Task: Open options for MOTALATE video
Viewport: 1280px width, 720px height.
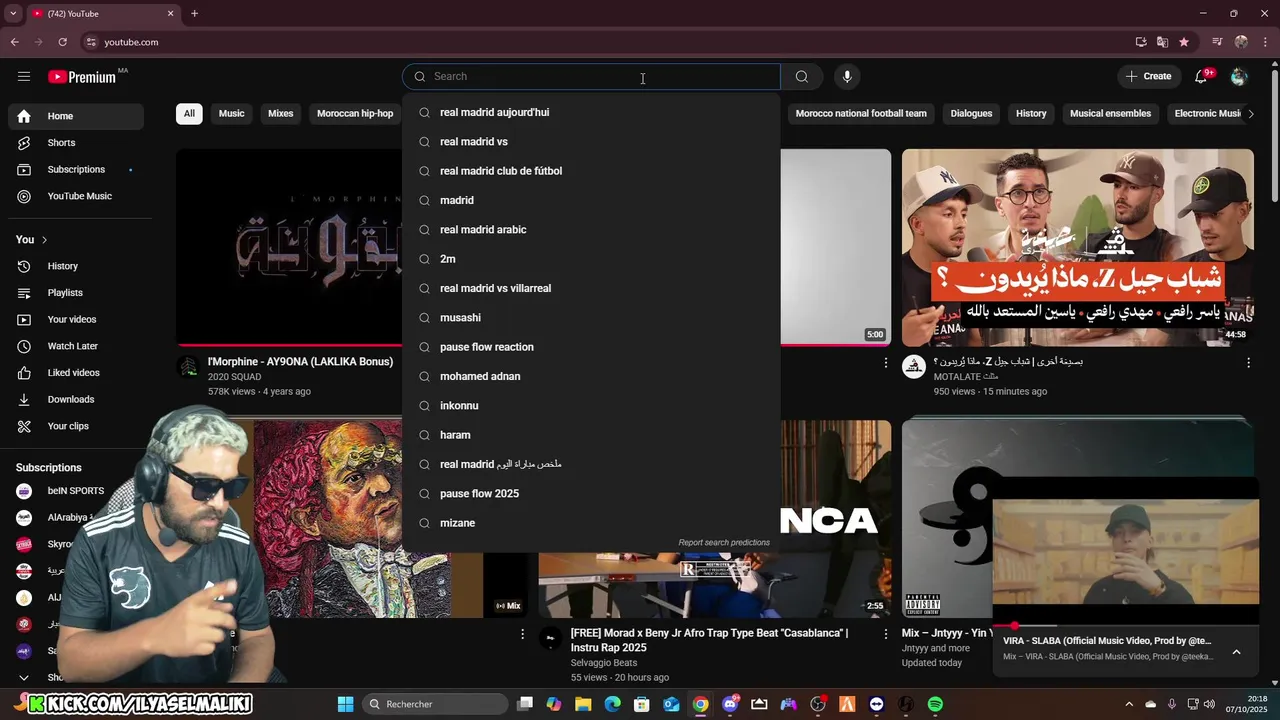Action: point(1248,363)
